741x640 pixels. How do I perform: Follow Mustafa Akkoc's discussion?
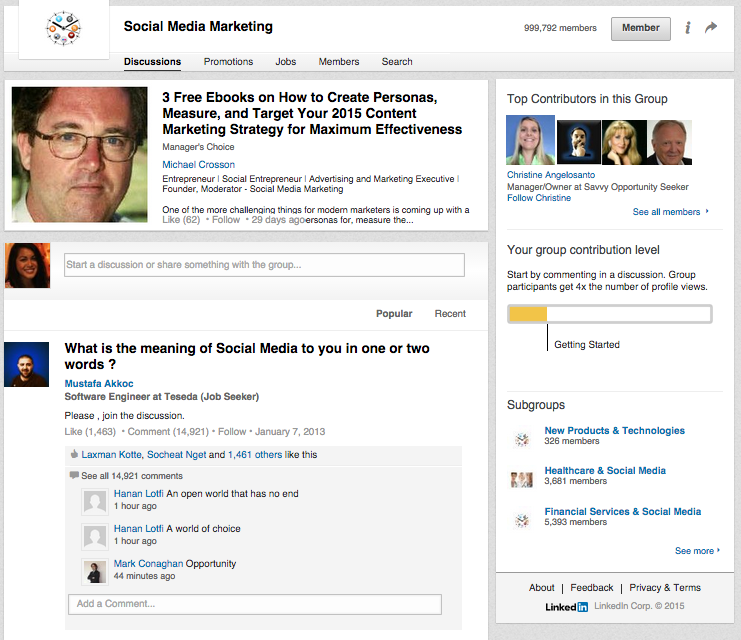click(x=232, y=432)
